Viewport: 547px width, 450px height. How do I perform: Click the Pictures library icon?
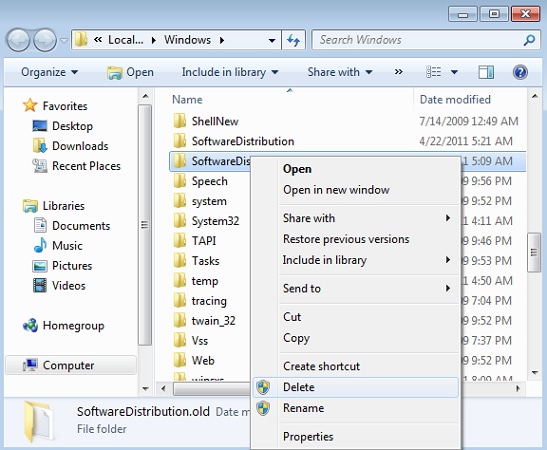(x=40, y=266)
